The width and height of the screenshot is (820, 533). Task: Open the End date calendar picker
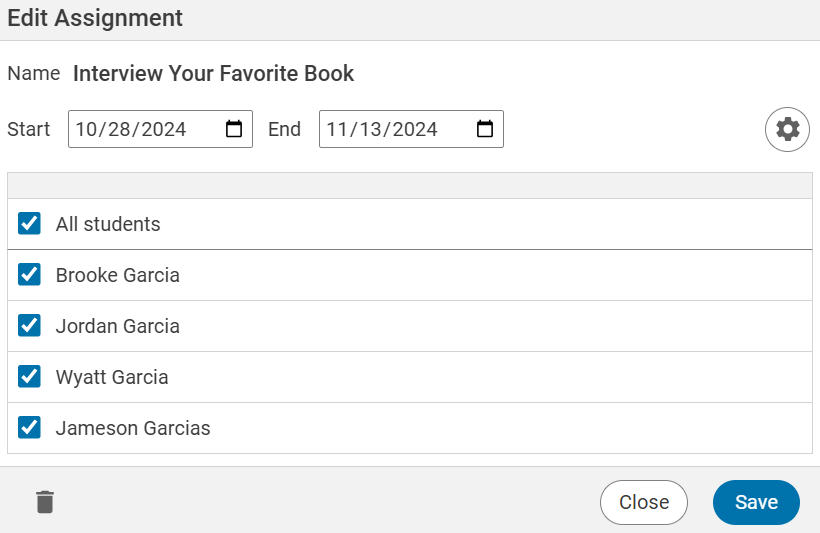tap(485, 129)
